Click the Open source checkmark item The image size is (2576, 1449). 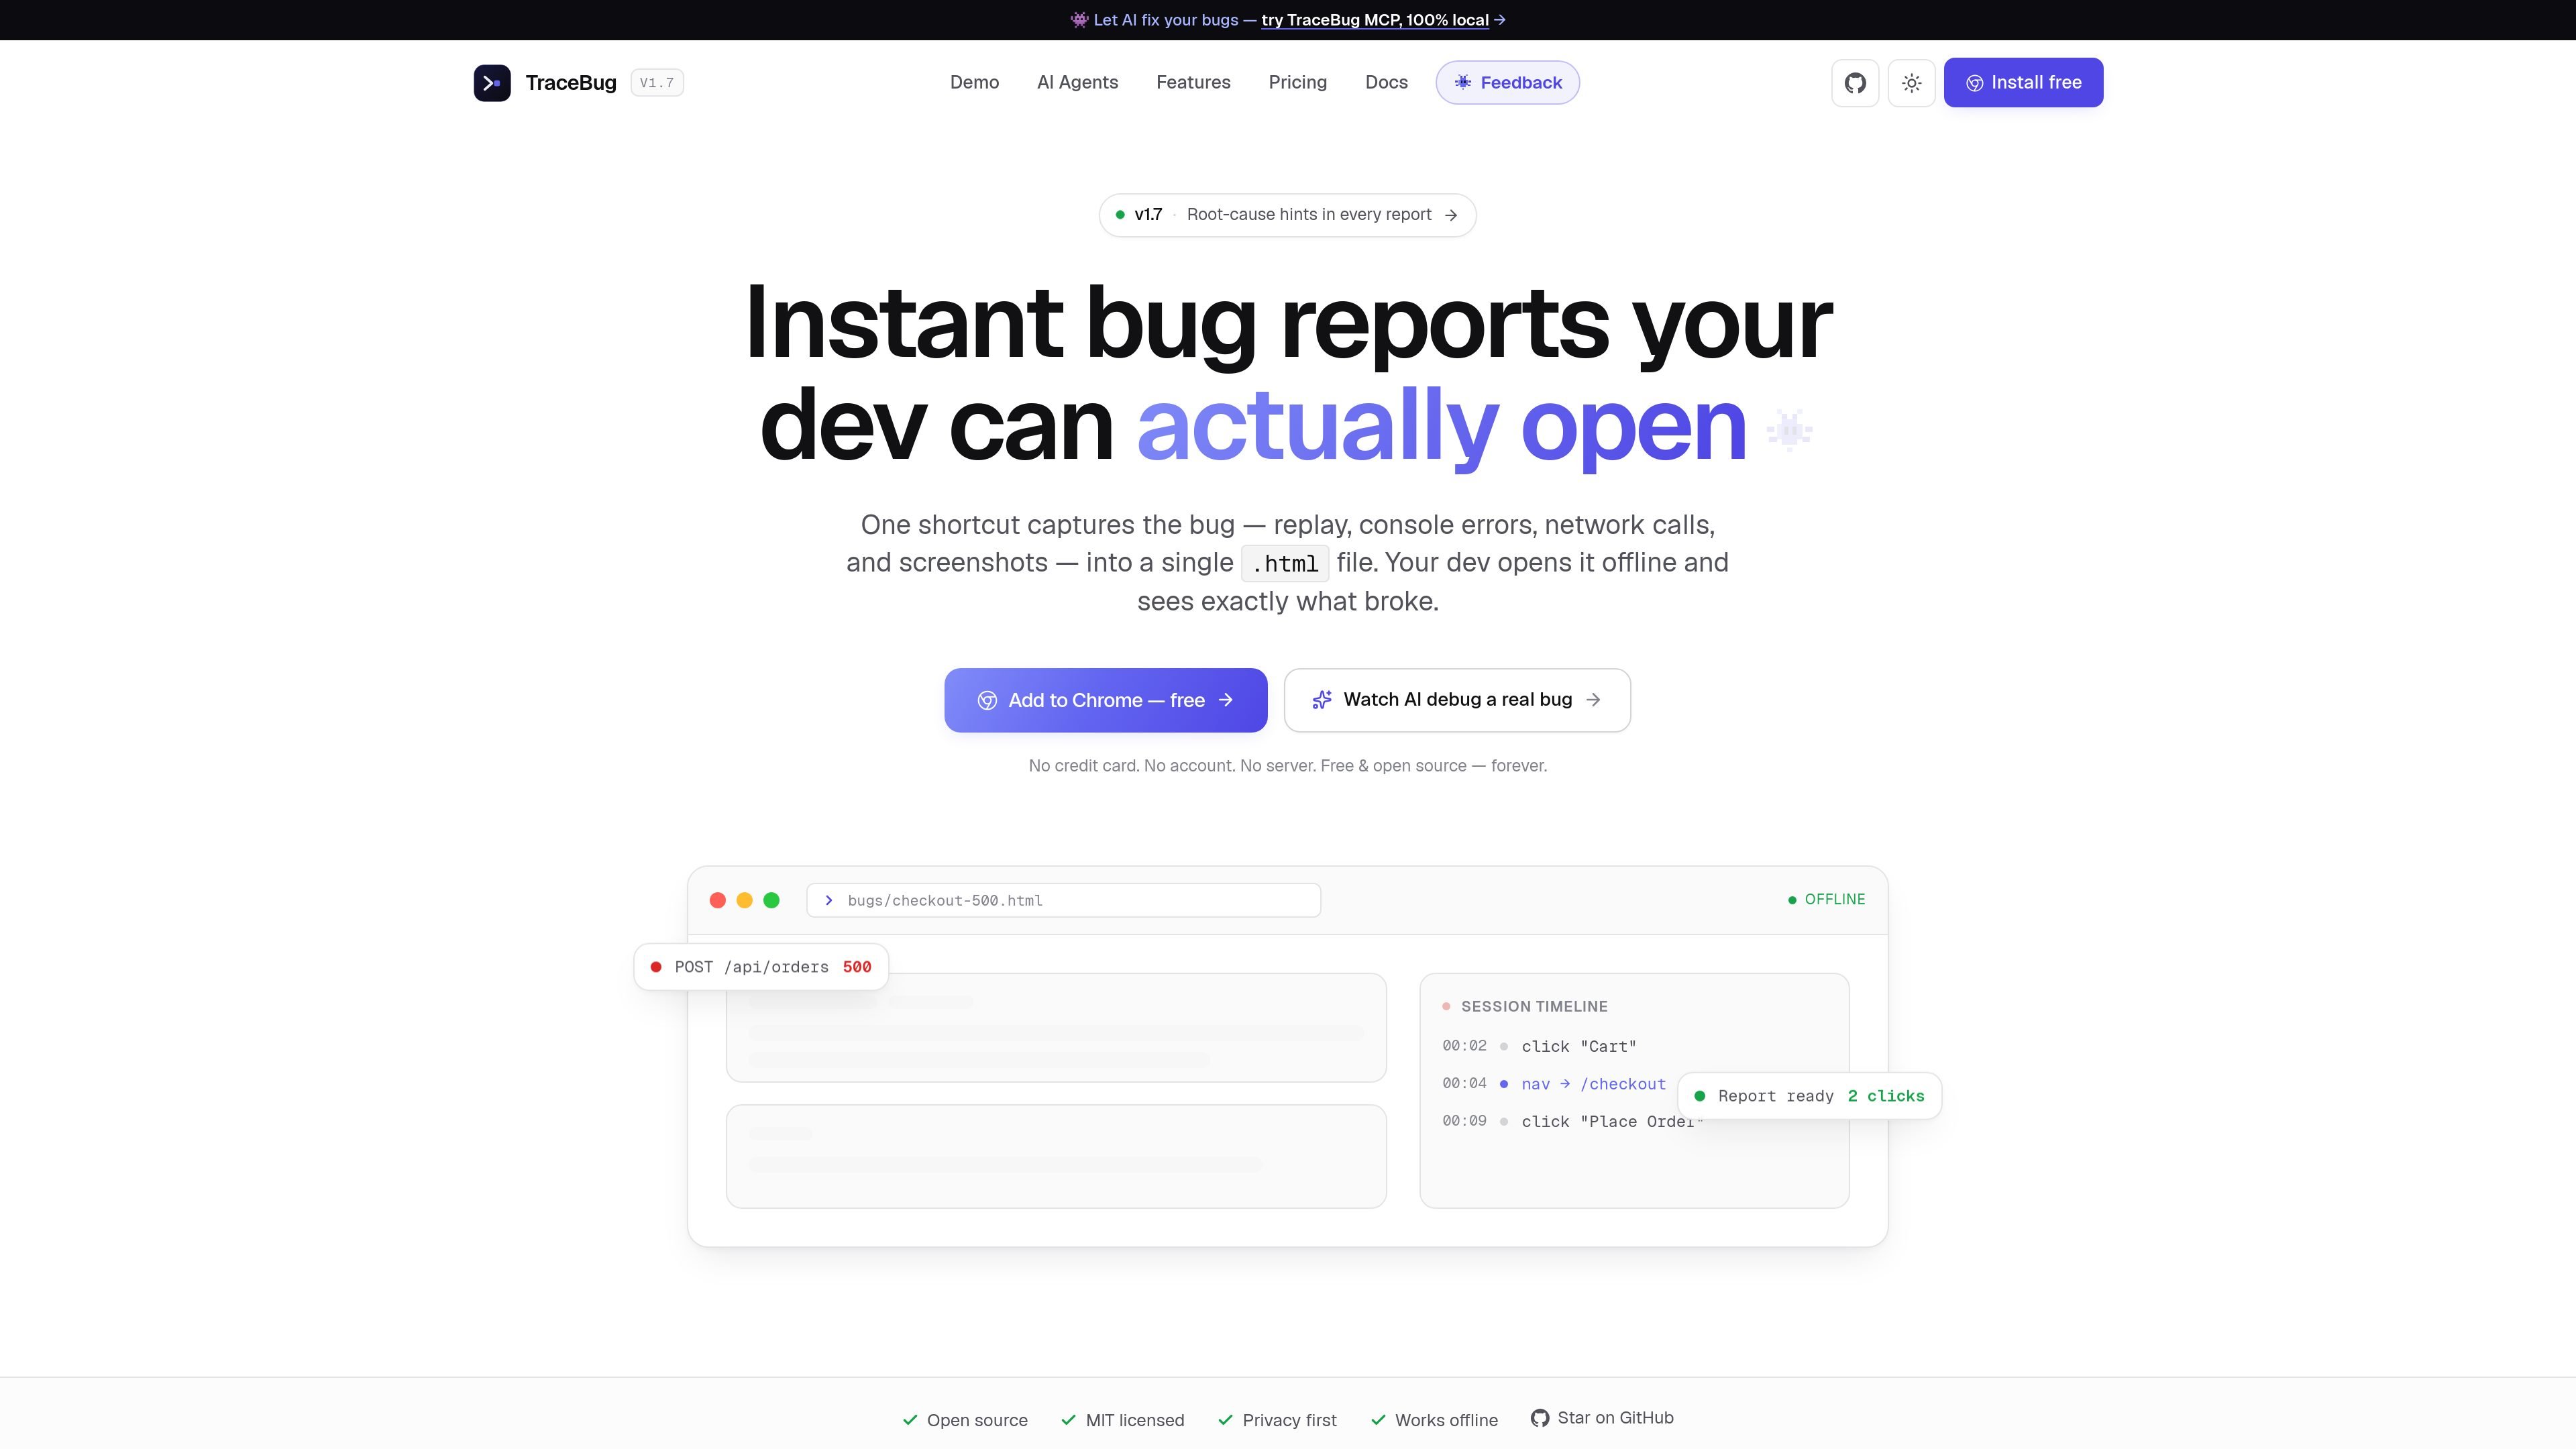965,1420
